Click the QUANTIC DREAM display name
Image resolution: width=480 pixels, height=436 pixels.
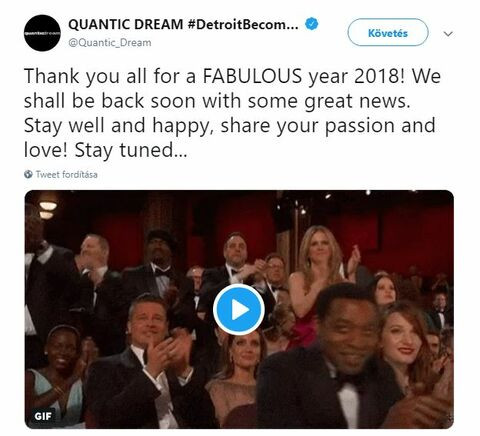(x=126, y=24)
